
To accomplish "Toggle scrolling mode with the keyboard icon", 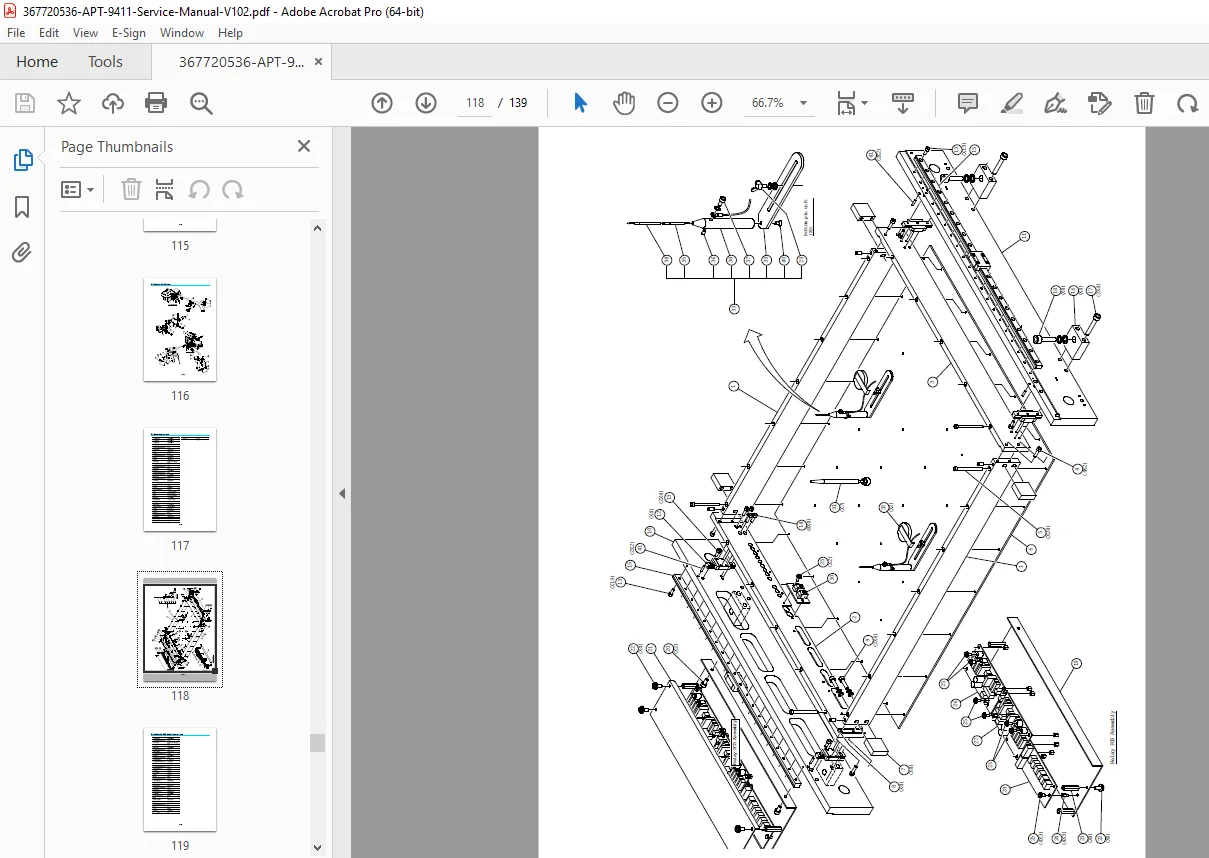I will point(903,103).
